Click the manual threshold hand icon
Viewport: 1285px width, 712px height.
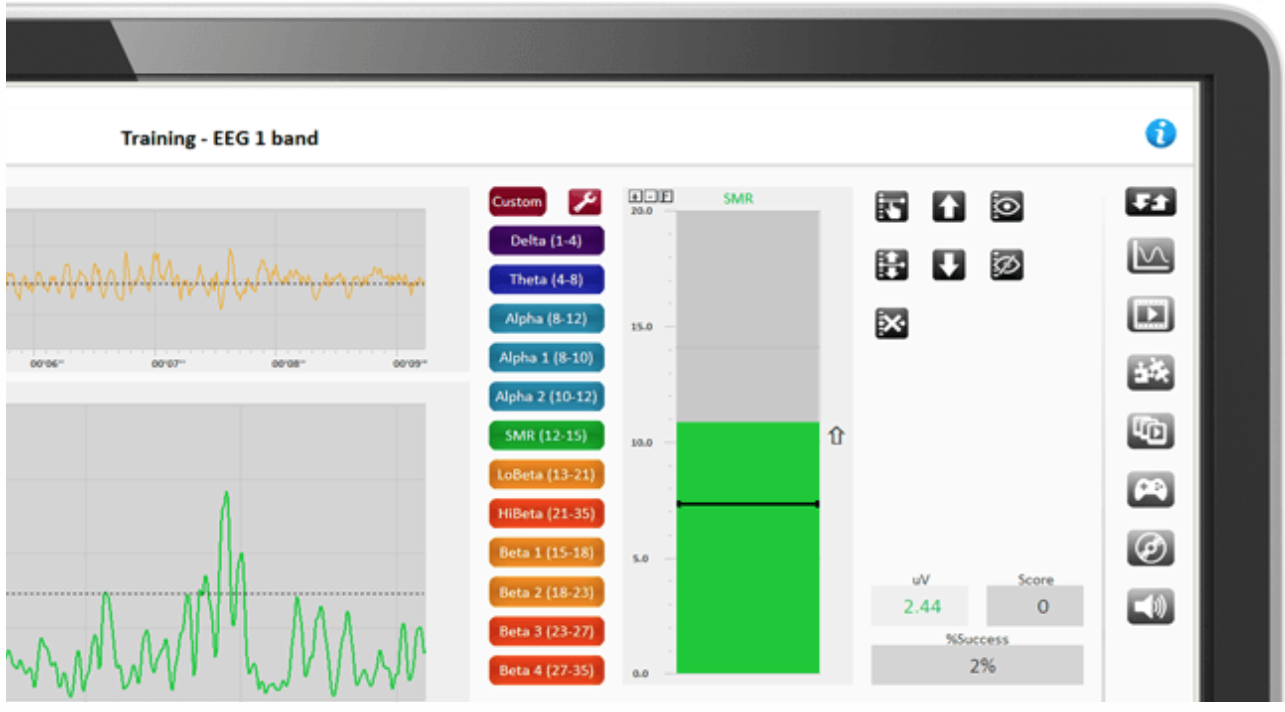click(891, 207)
